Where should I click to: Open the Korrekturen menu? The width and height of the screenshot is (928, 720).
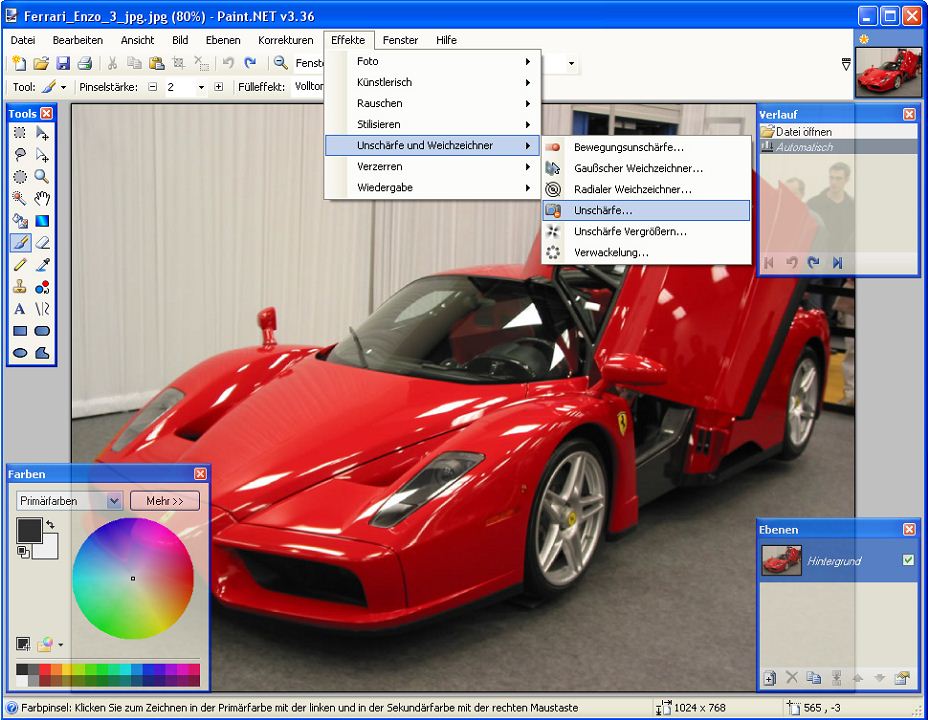coord(286,40)
